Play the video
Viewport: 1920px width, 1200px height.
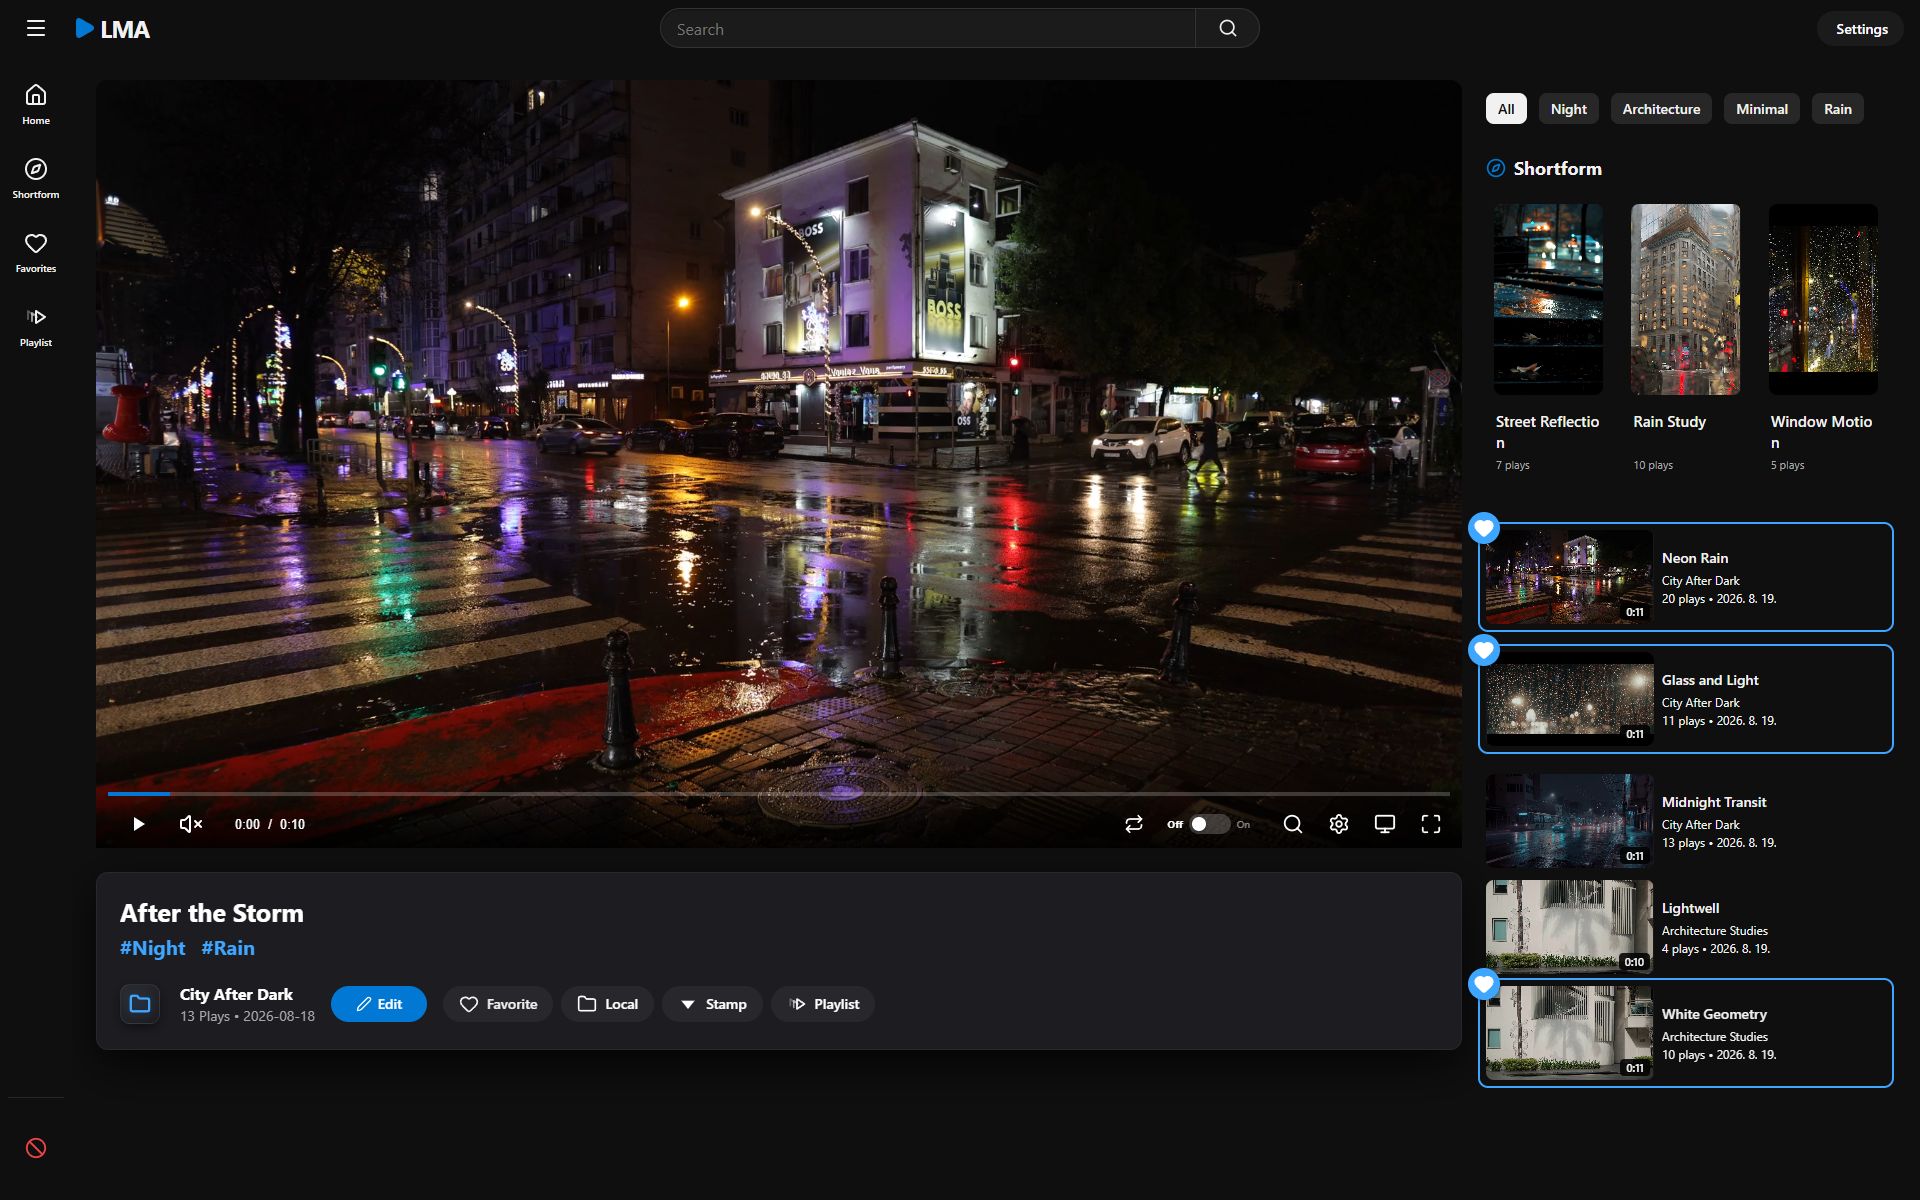[139, 824]
